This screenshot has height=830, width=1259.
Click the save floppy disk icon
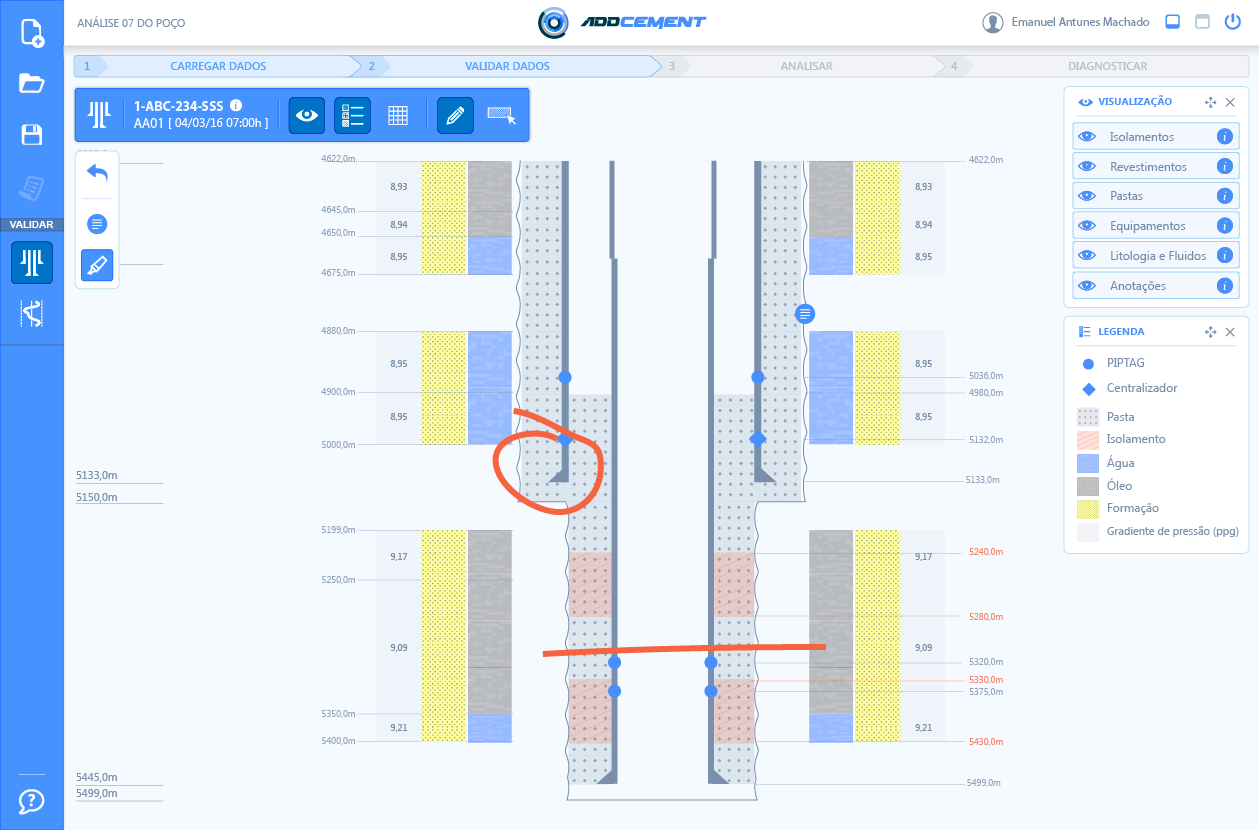coord(32,135)
